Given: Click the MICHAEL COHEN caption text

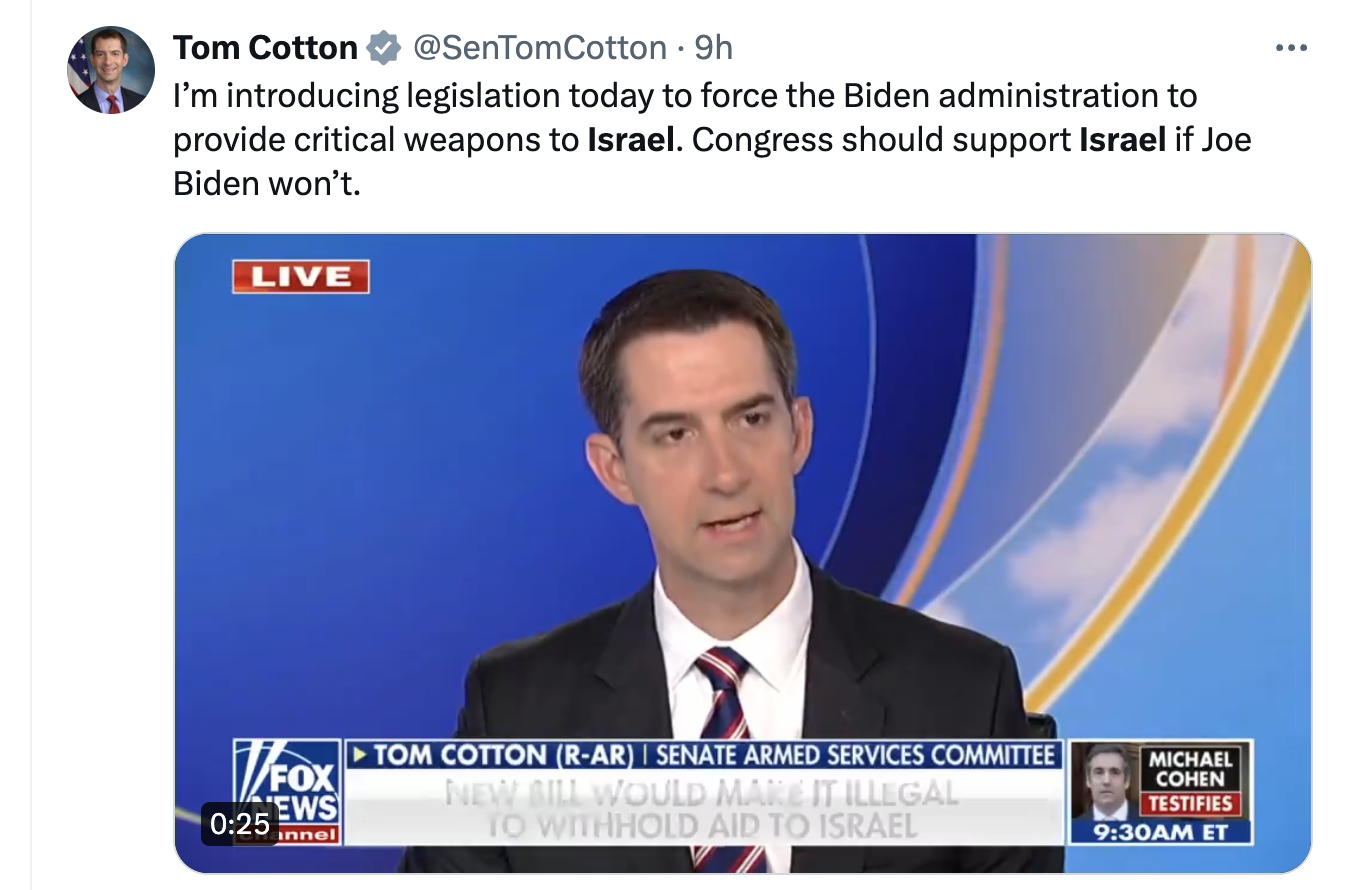Looking at the screenshot, I should tap(1190, 768).
